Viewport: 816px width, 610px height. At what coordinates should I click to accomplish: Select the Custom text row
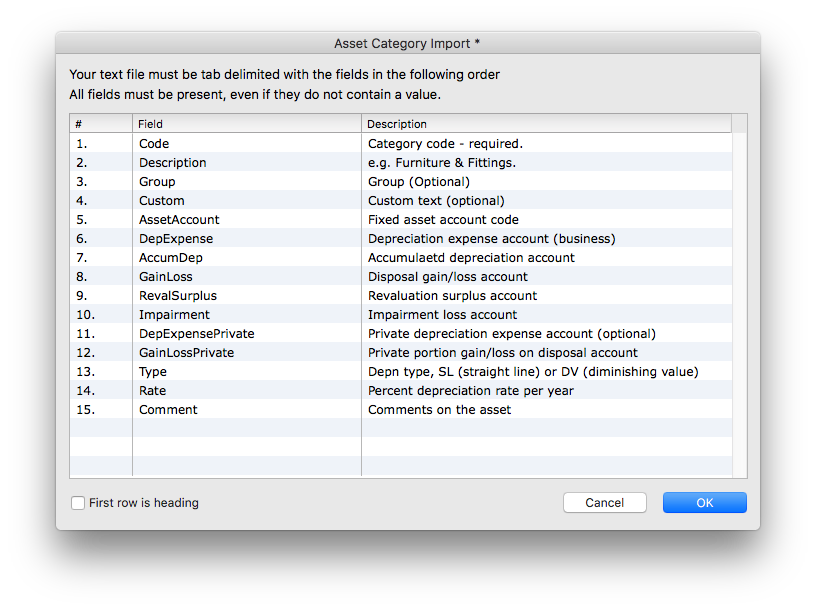click(x=401, y=201)
